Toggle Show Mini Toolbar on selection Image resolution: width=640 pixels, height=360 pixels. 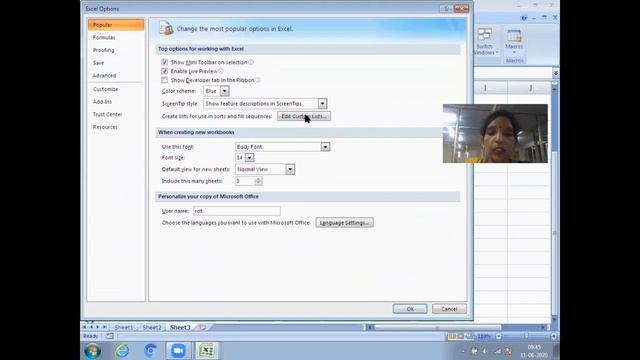(164, 62)
